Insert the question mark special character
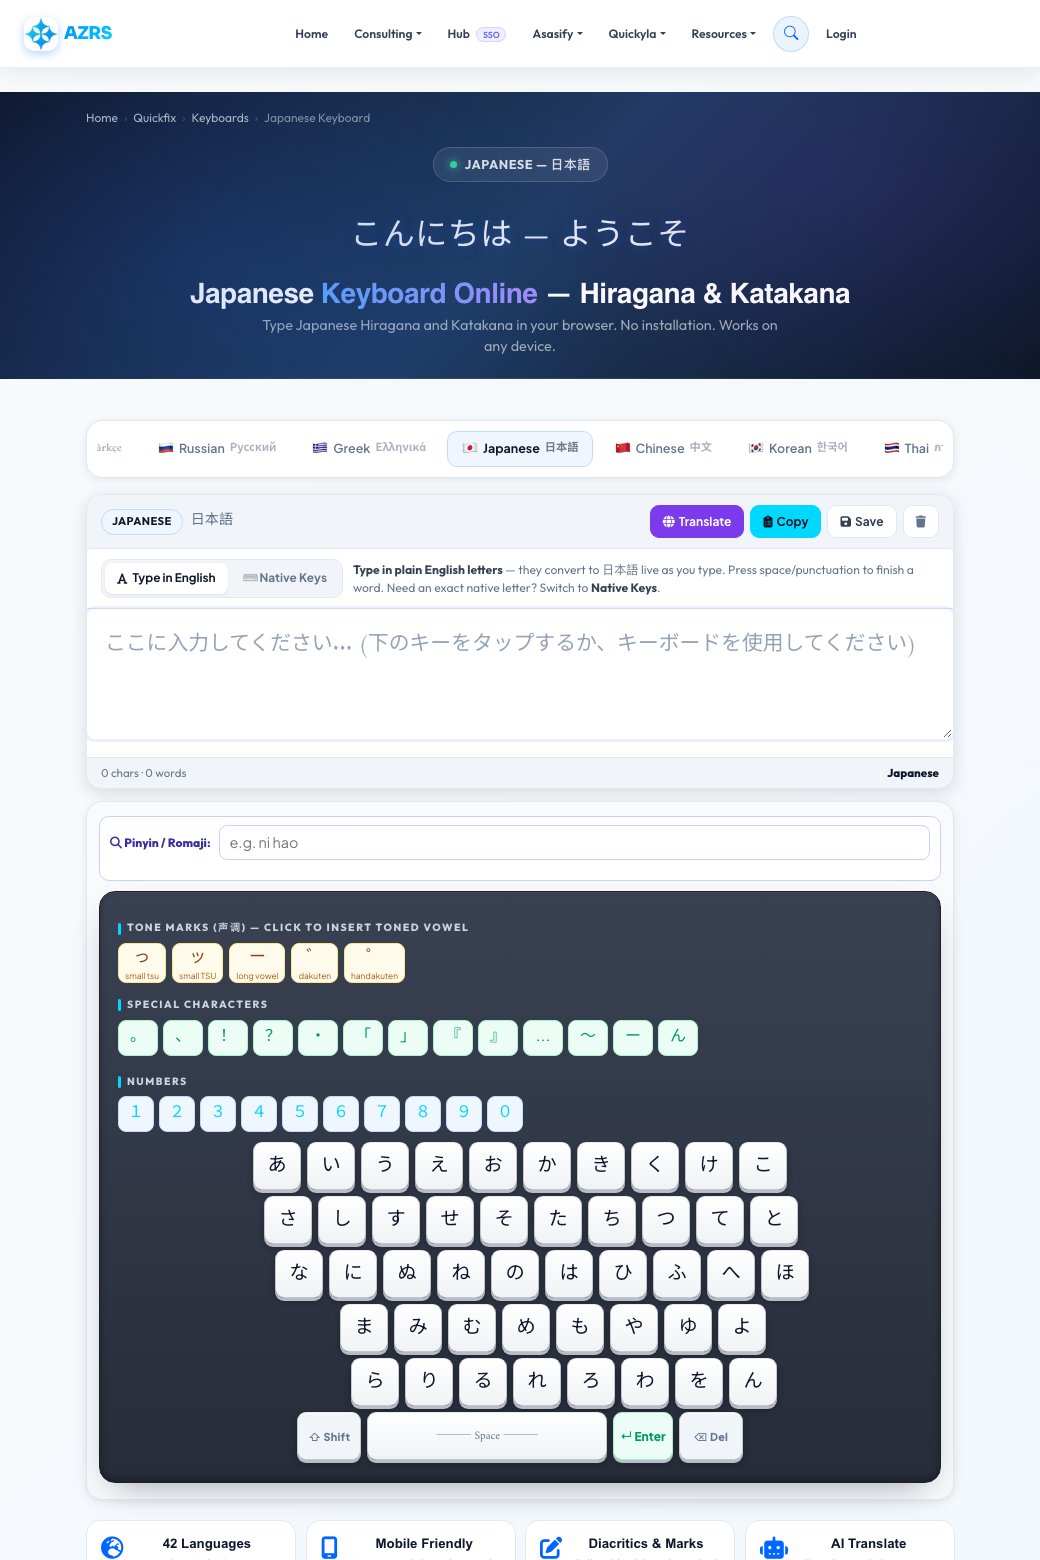 pos(272,1038)
